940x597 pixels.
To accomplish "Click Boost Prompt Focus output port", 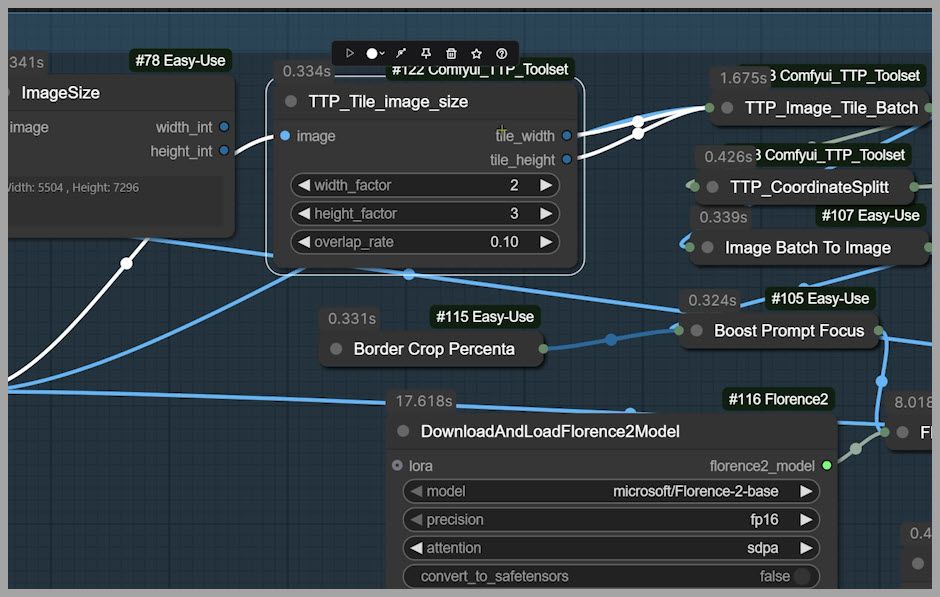I will [x=879, y=330].
